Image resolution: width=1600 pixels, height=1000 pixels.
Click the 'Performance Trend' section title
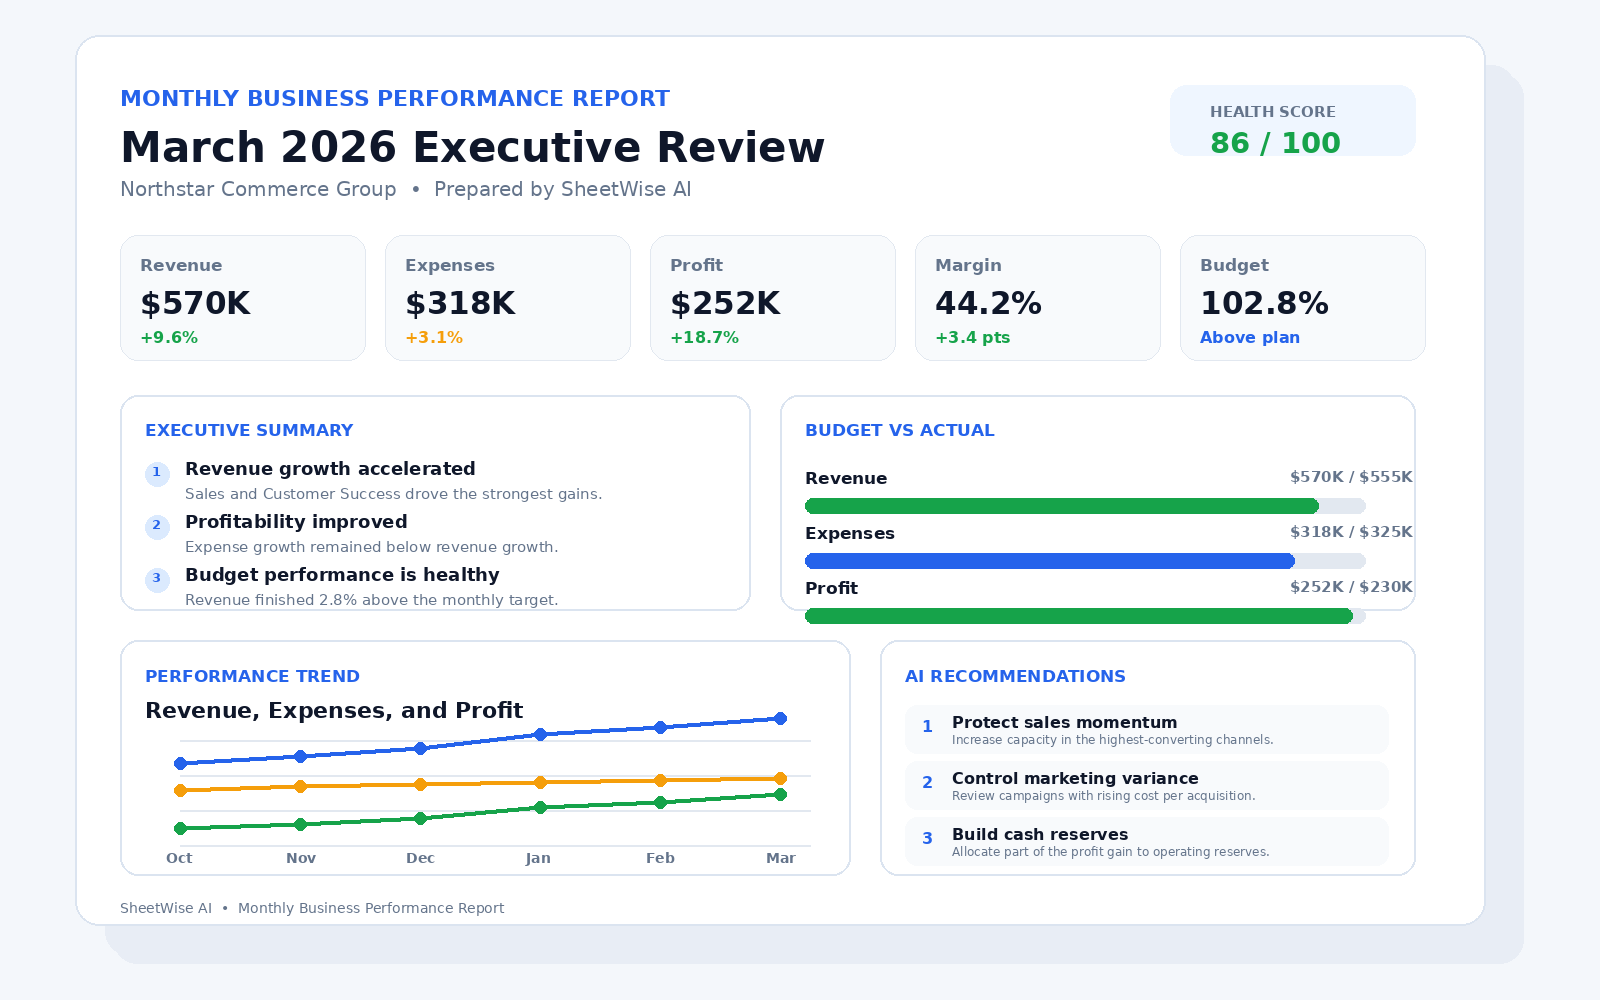point(252,676)
